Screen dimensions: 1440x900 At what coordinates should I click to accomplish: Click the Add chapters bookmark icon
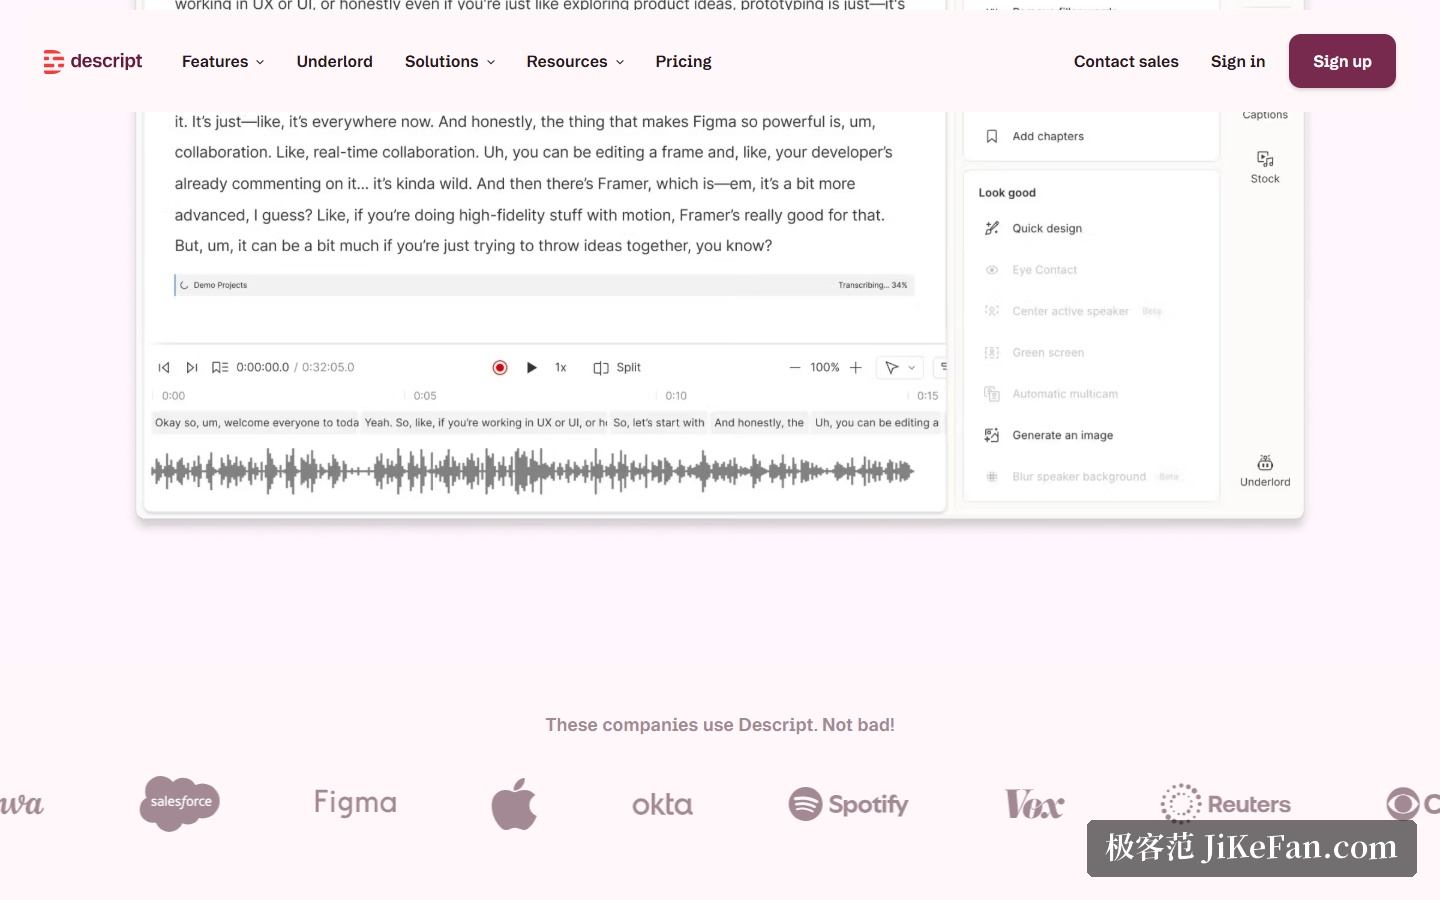992,136
